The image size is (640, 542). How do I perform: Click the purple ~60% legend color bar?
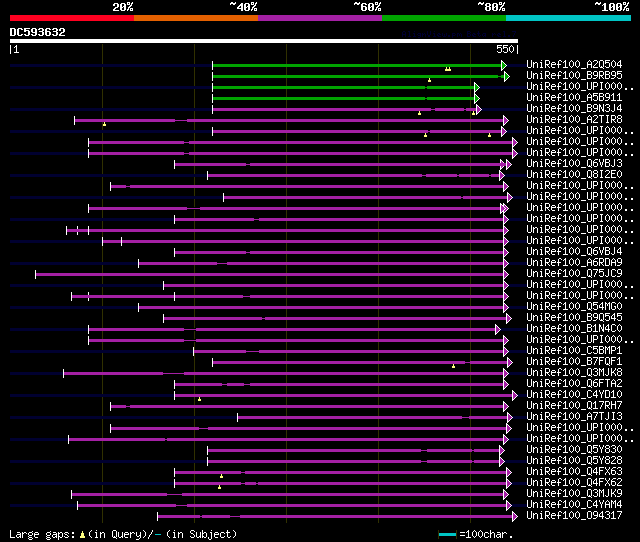(320, 18)
